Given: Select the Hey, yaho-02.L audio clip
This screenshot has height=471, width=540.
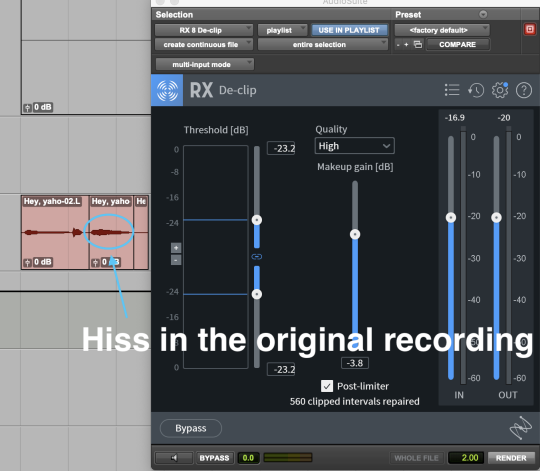Looking at the screenshot, I should (x=55, y=232).
